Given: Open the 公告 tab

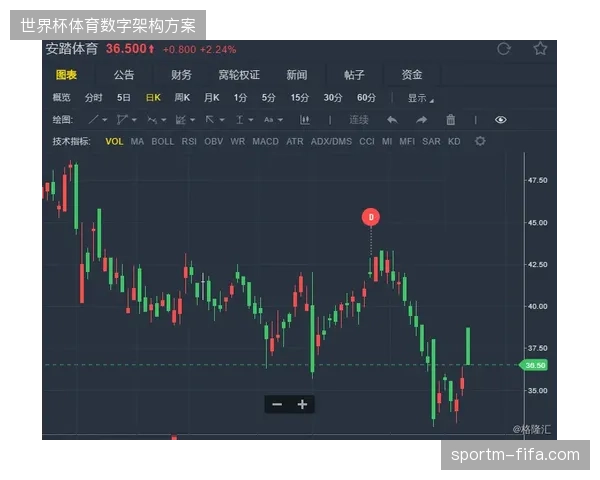Looking at the screenshot, I should (124, 75).
